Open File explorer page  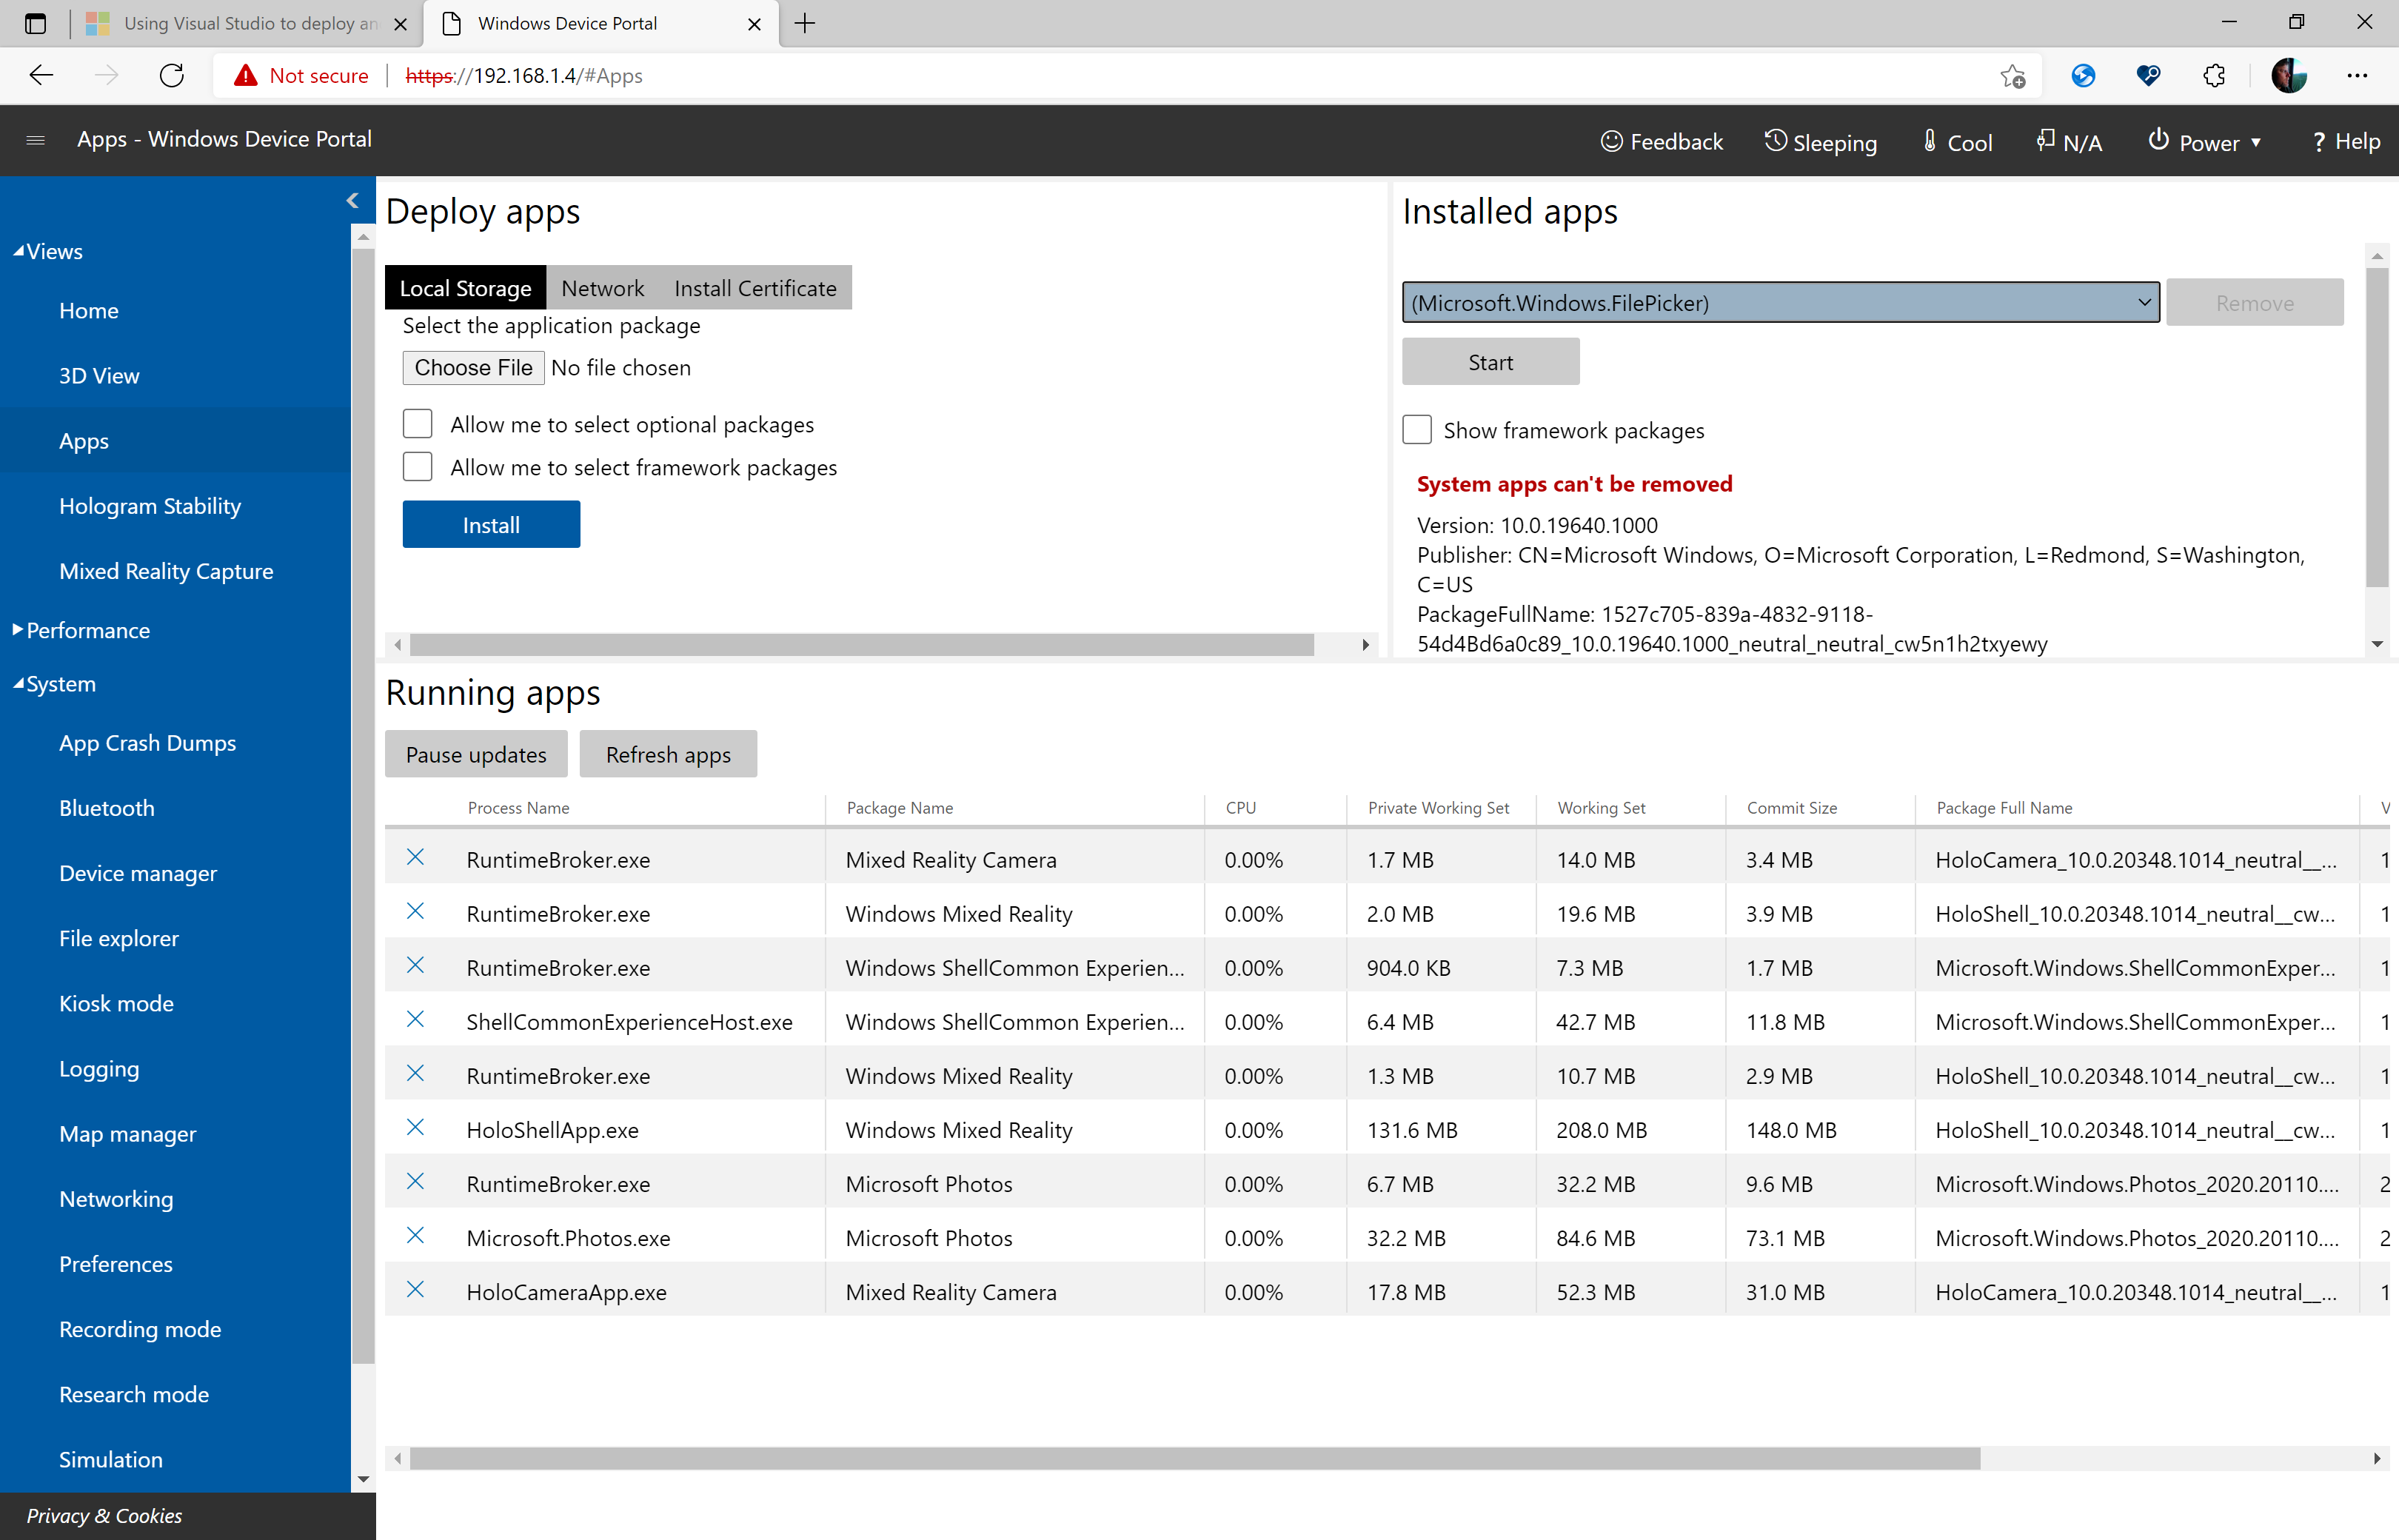point(119,938)
